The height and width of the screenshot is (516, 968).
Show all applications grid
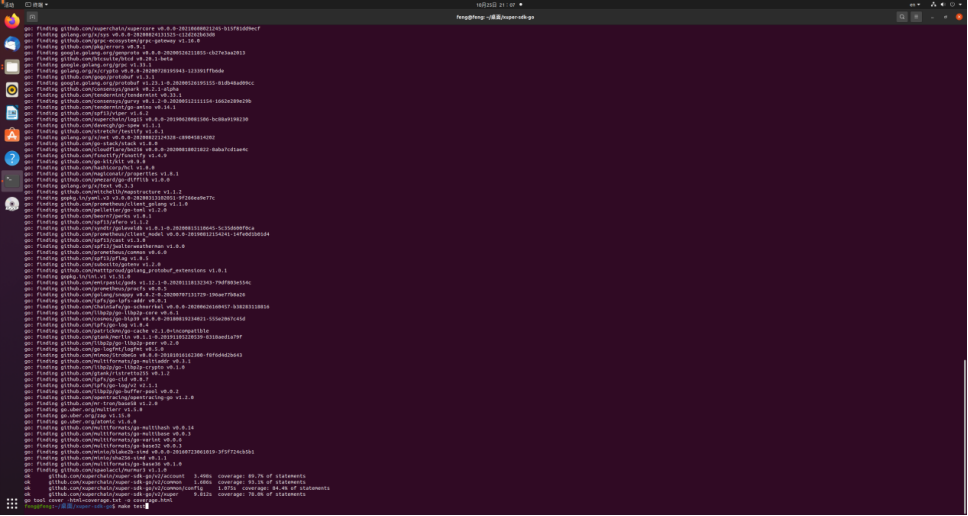tap(11, 503)
